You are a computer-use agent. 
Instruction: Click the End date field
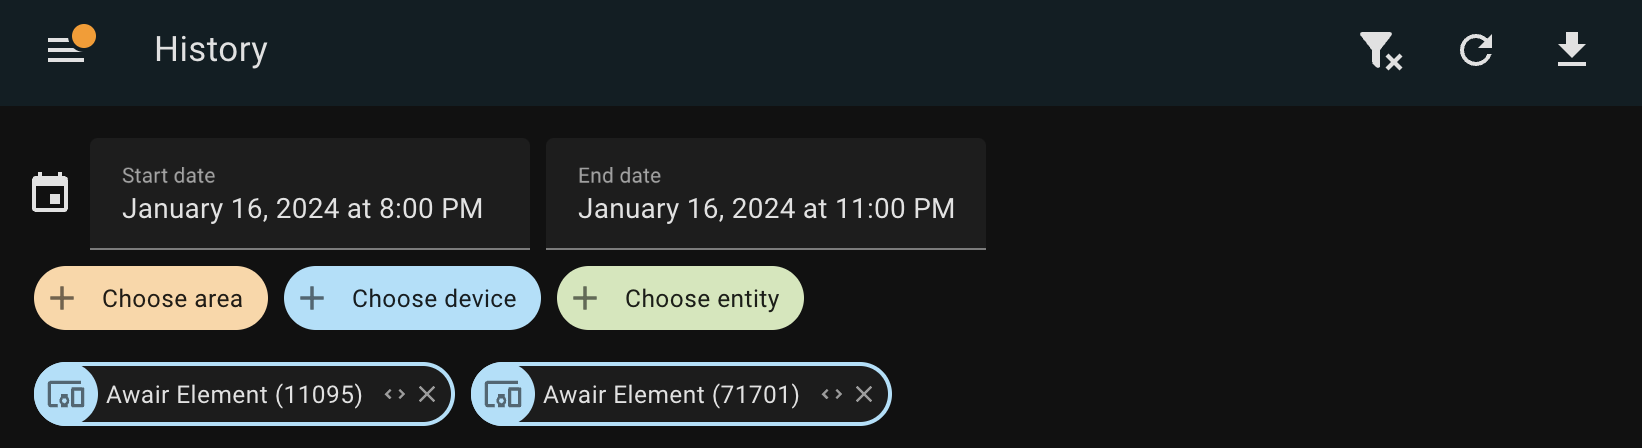766,193
